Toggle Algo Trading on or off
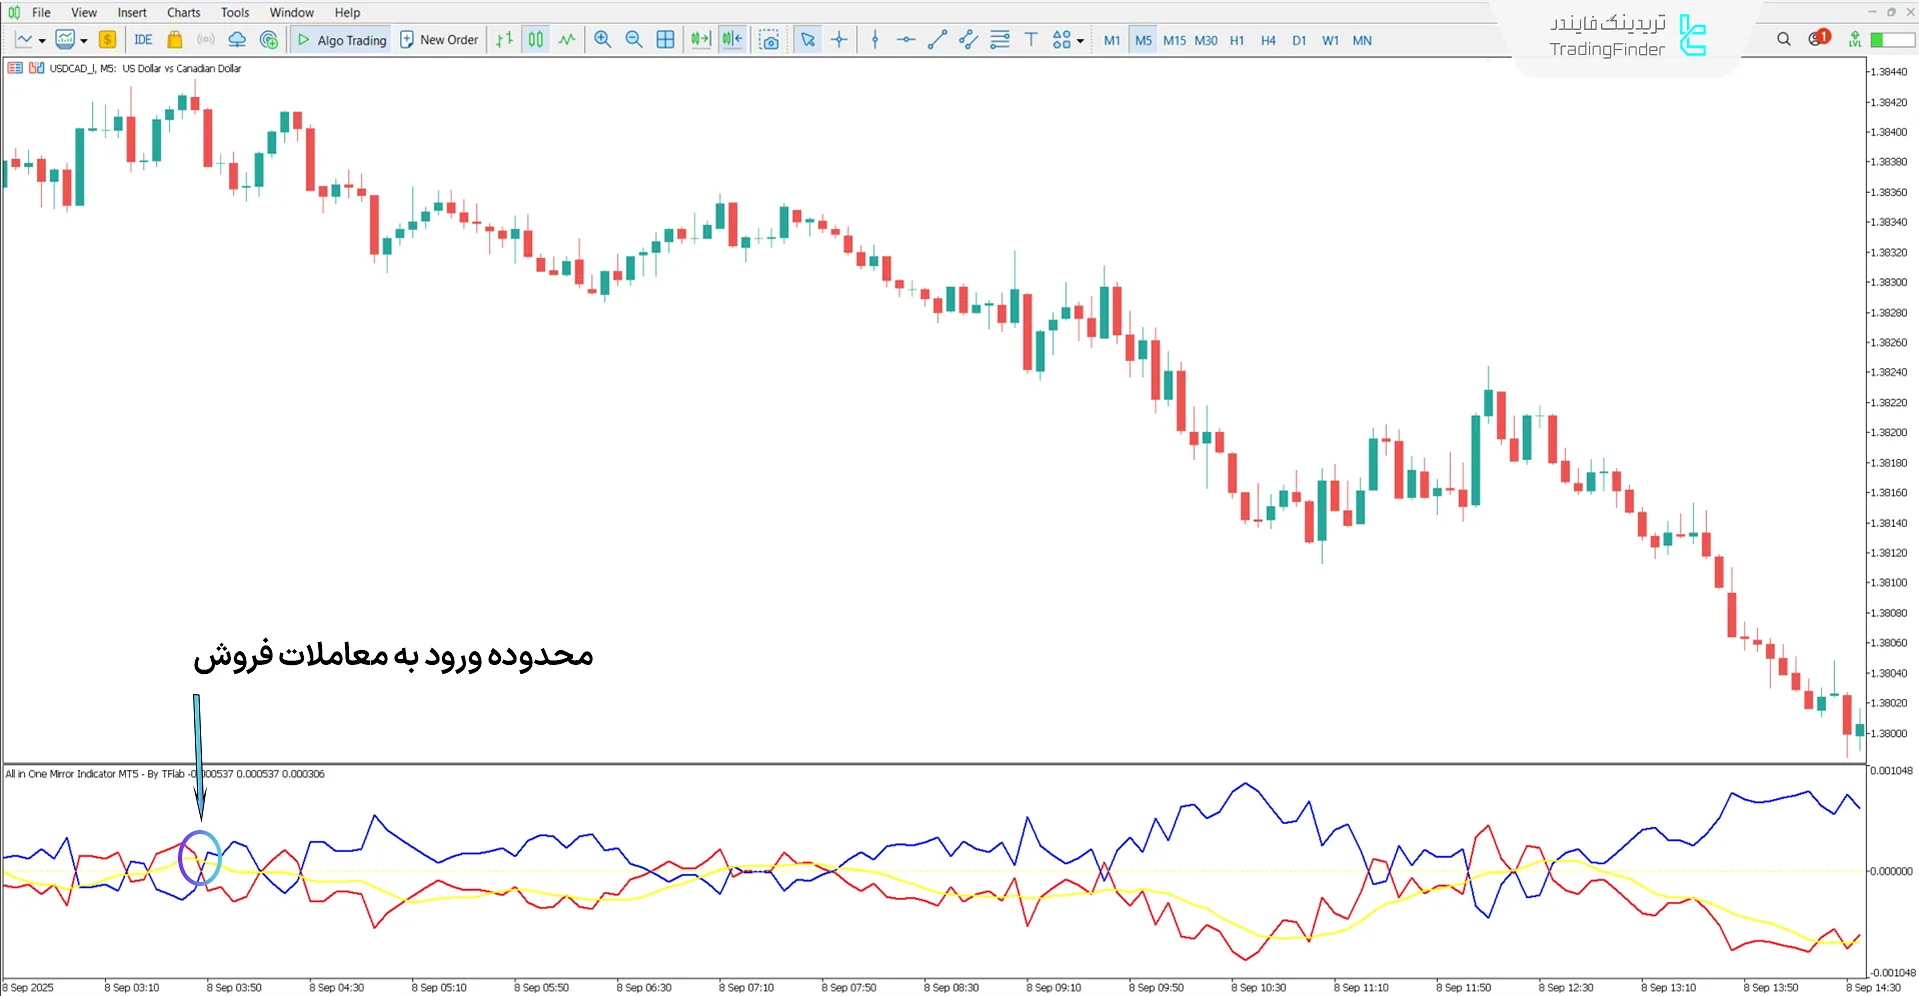 (x=341, y=40)
